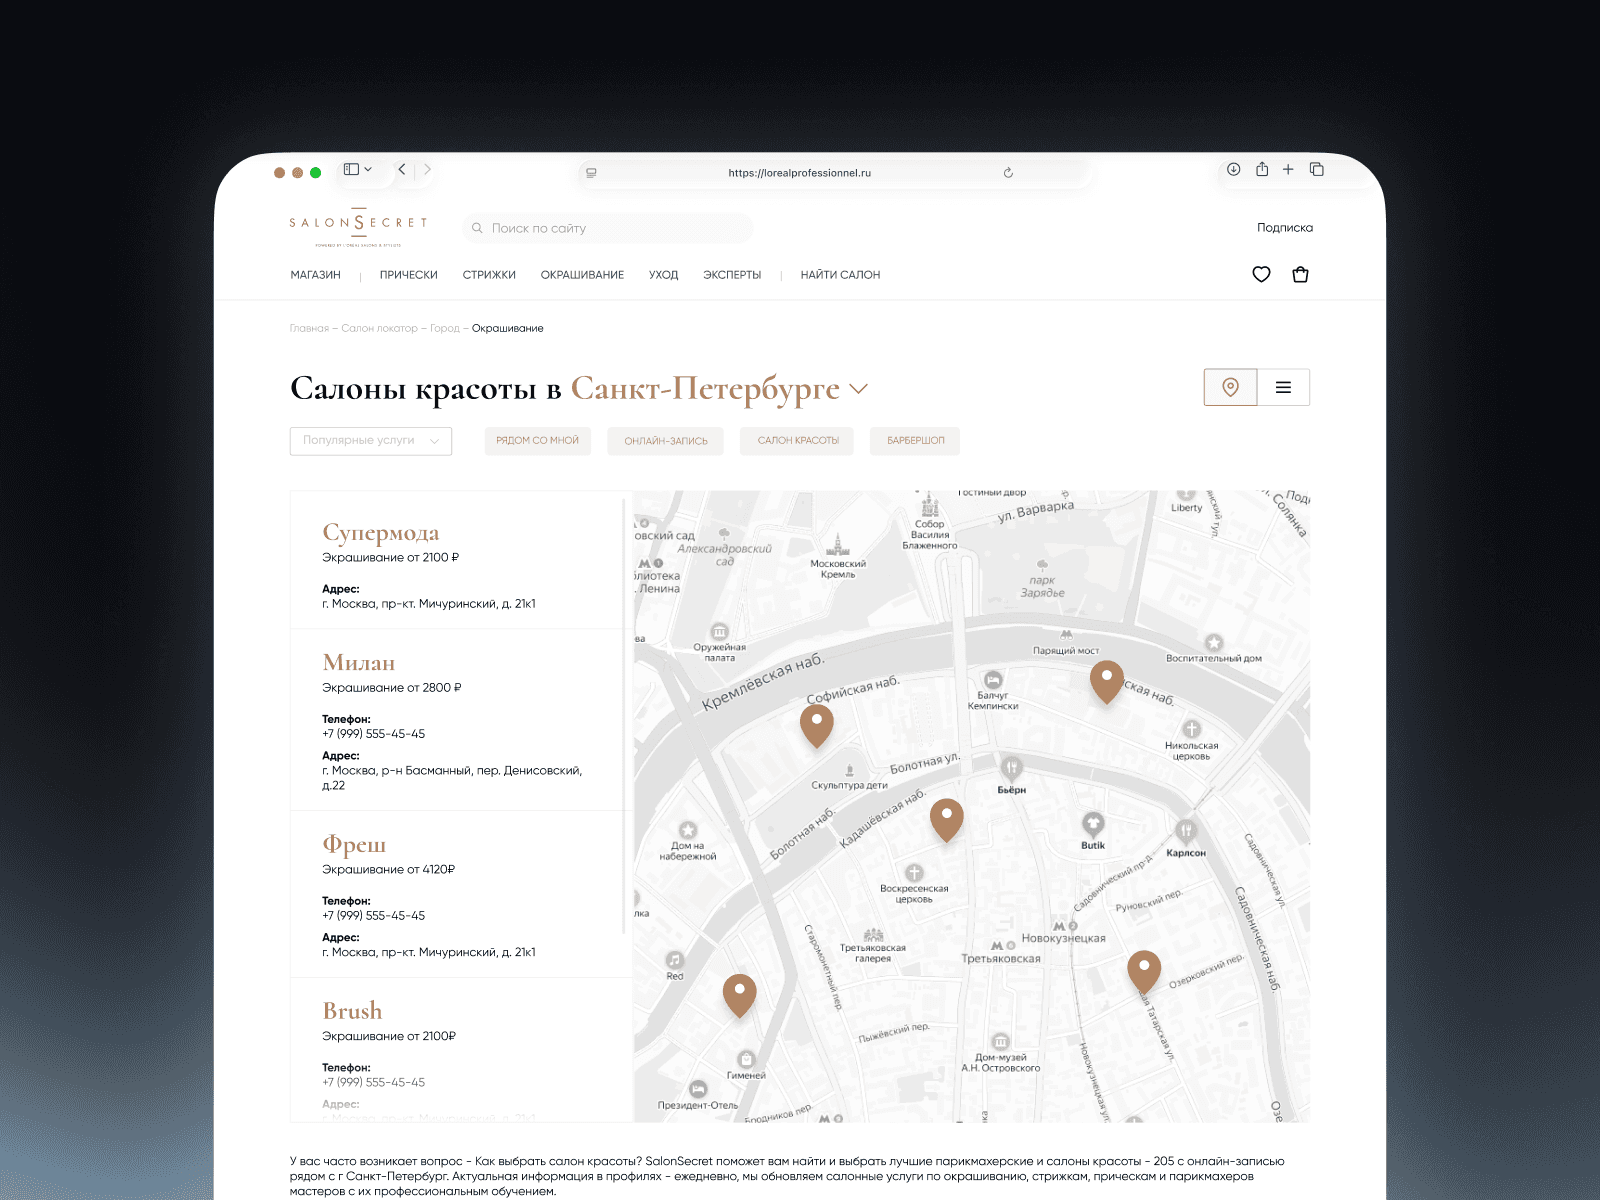Click the Butik shop map marker

point(1093,825)
